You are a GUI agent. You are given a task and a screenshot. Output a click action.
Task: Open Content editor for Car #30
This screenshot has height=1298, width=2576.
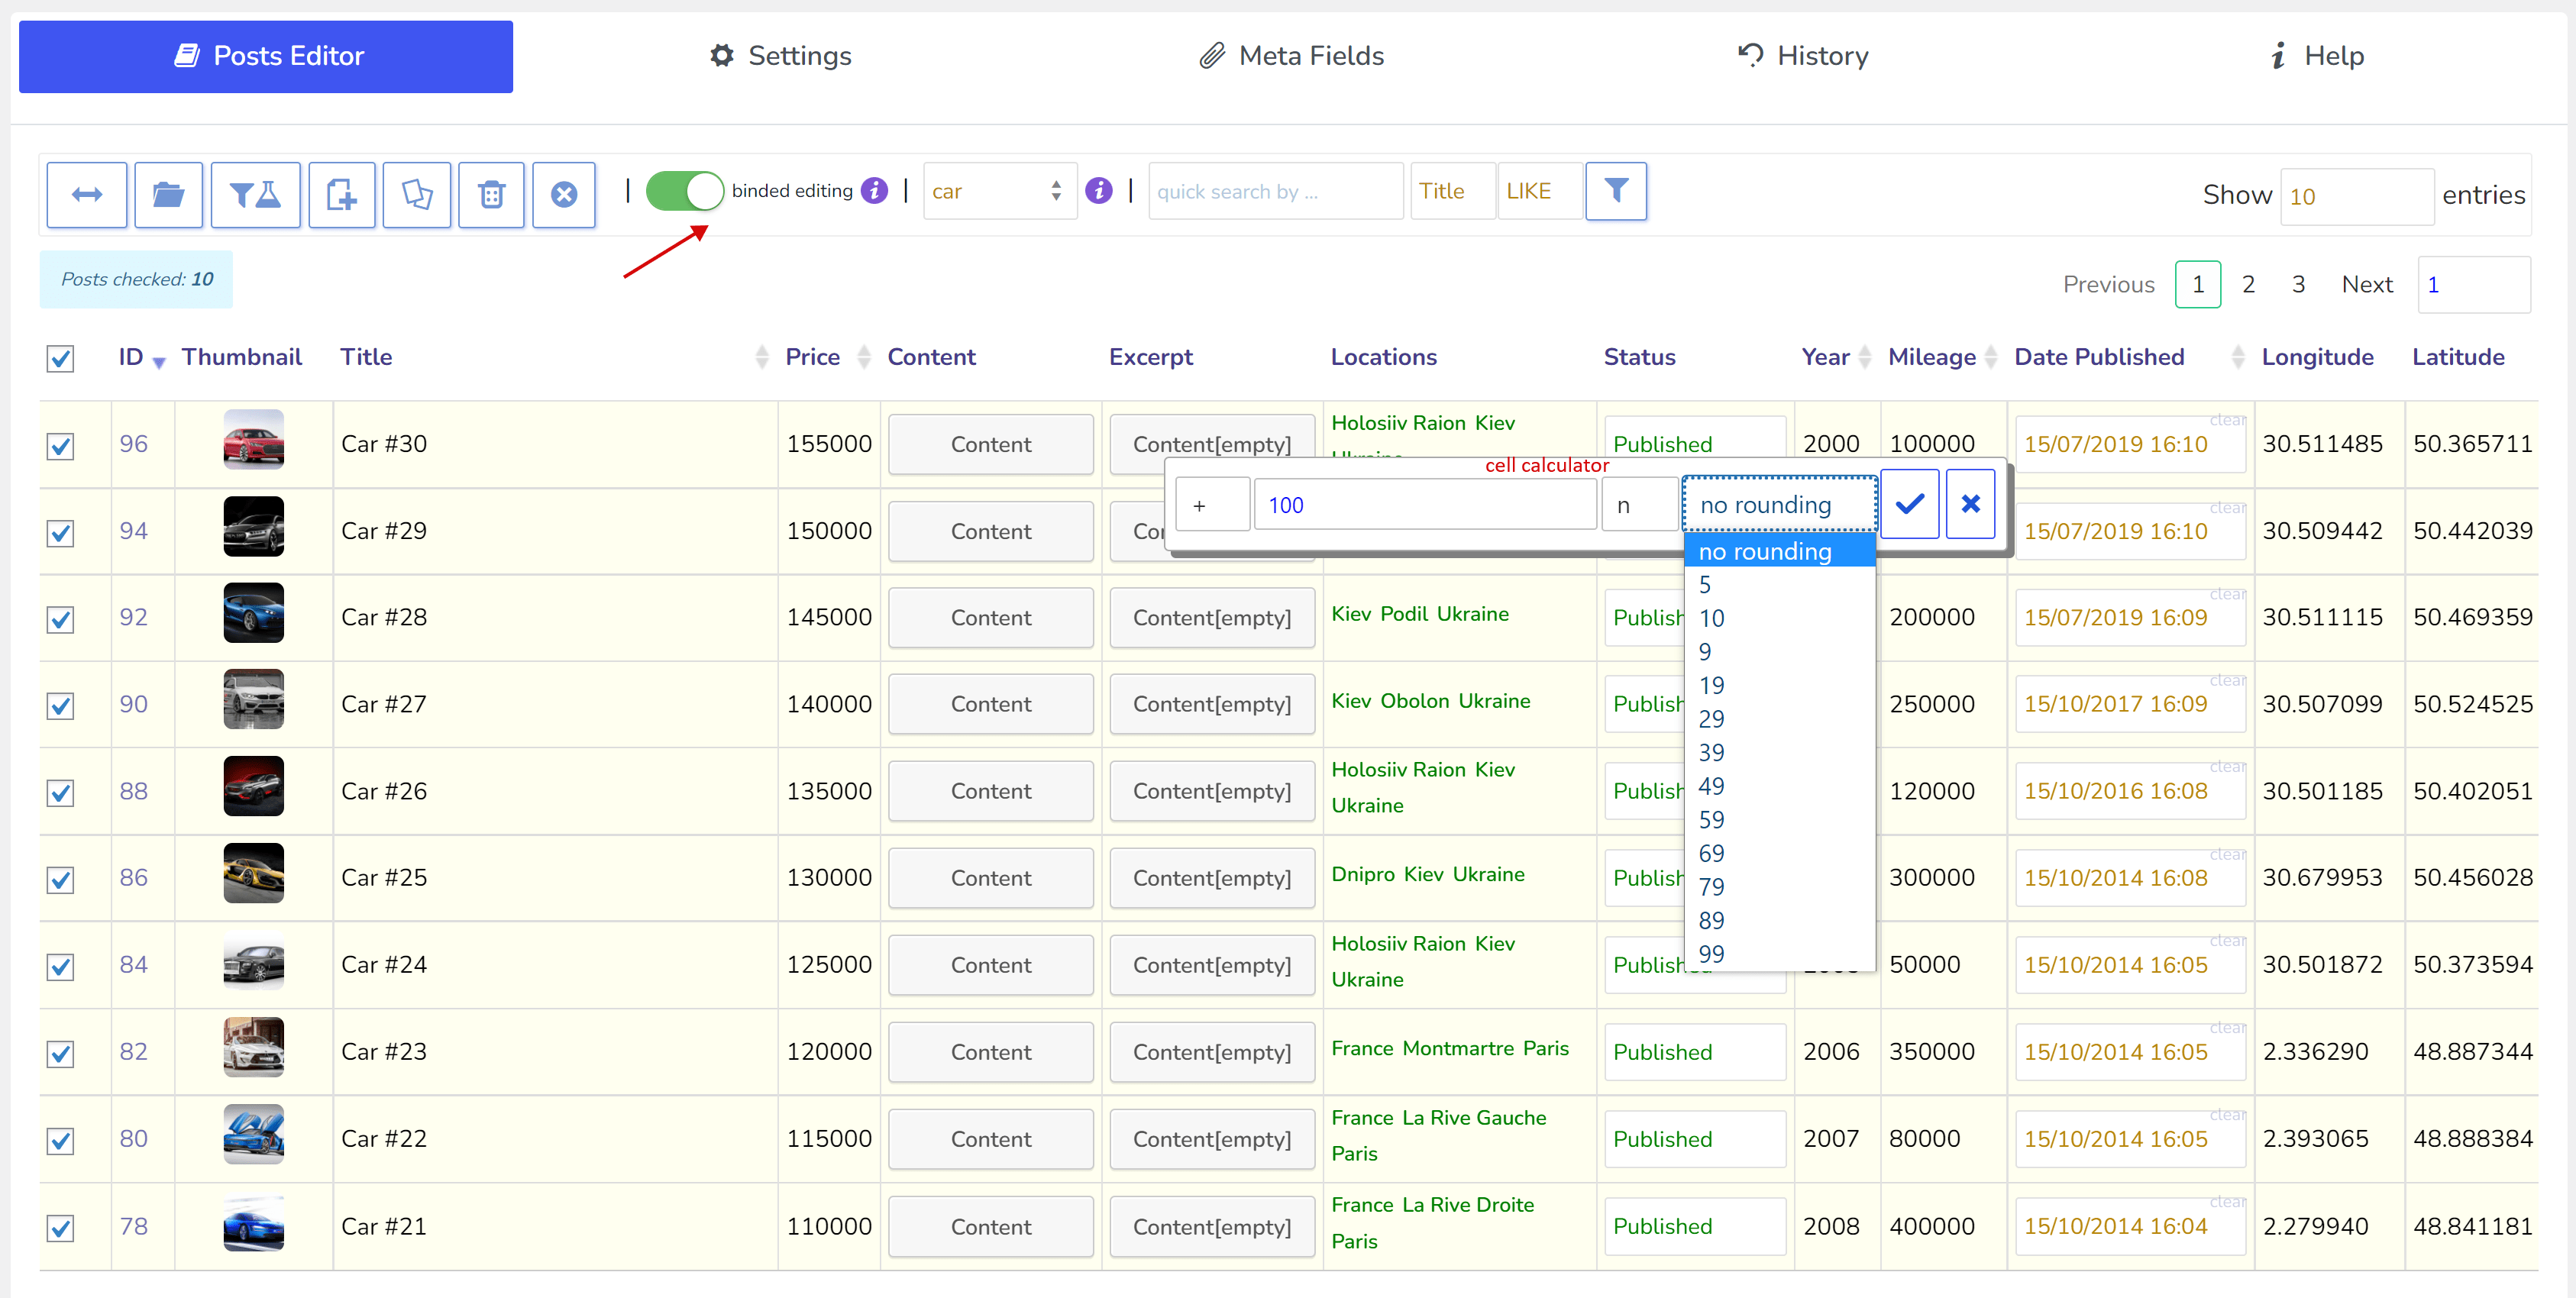[x=990, y=444]
